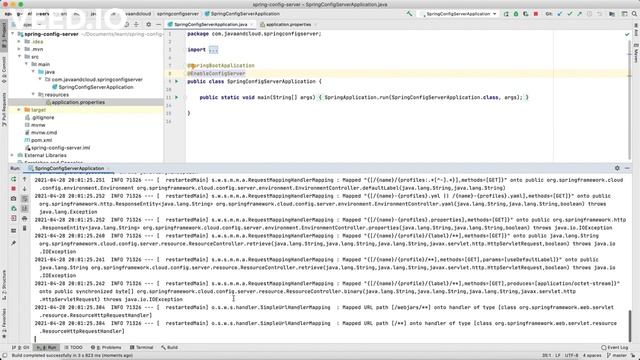
Task: Click the Up the Stack Trace arrow
Action: (x=24, y=179)
